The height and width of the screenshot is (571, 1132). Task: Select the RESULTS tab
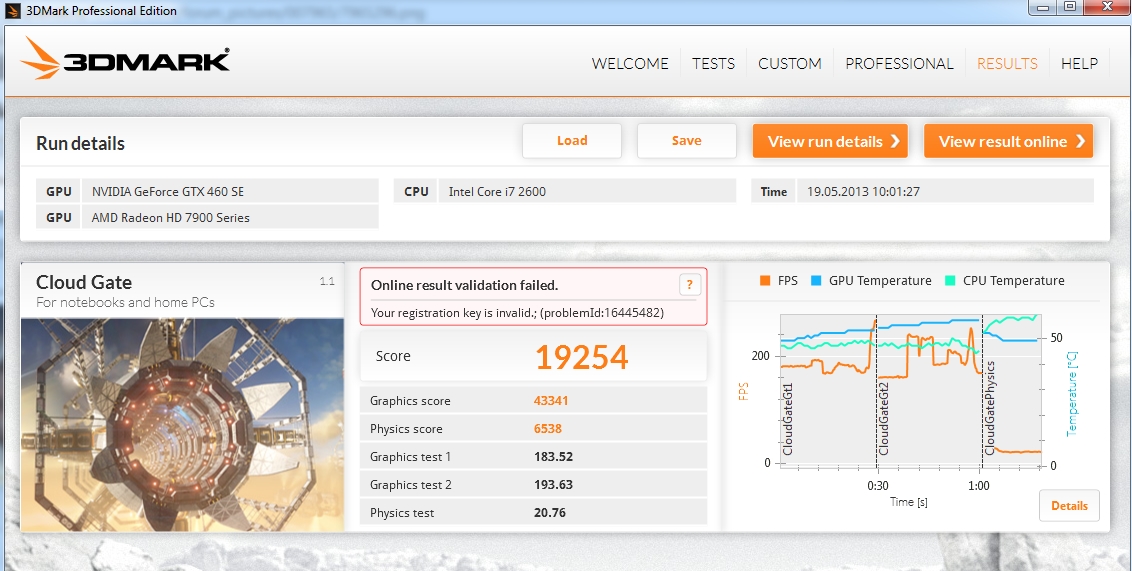(x=1007, y=64)
